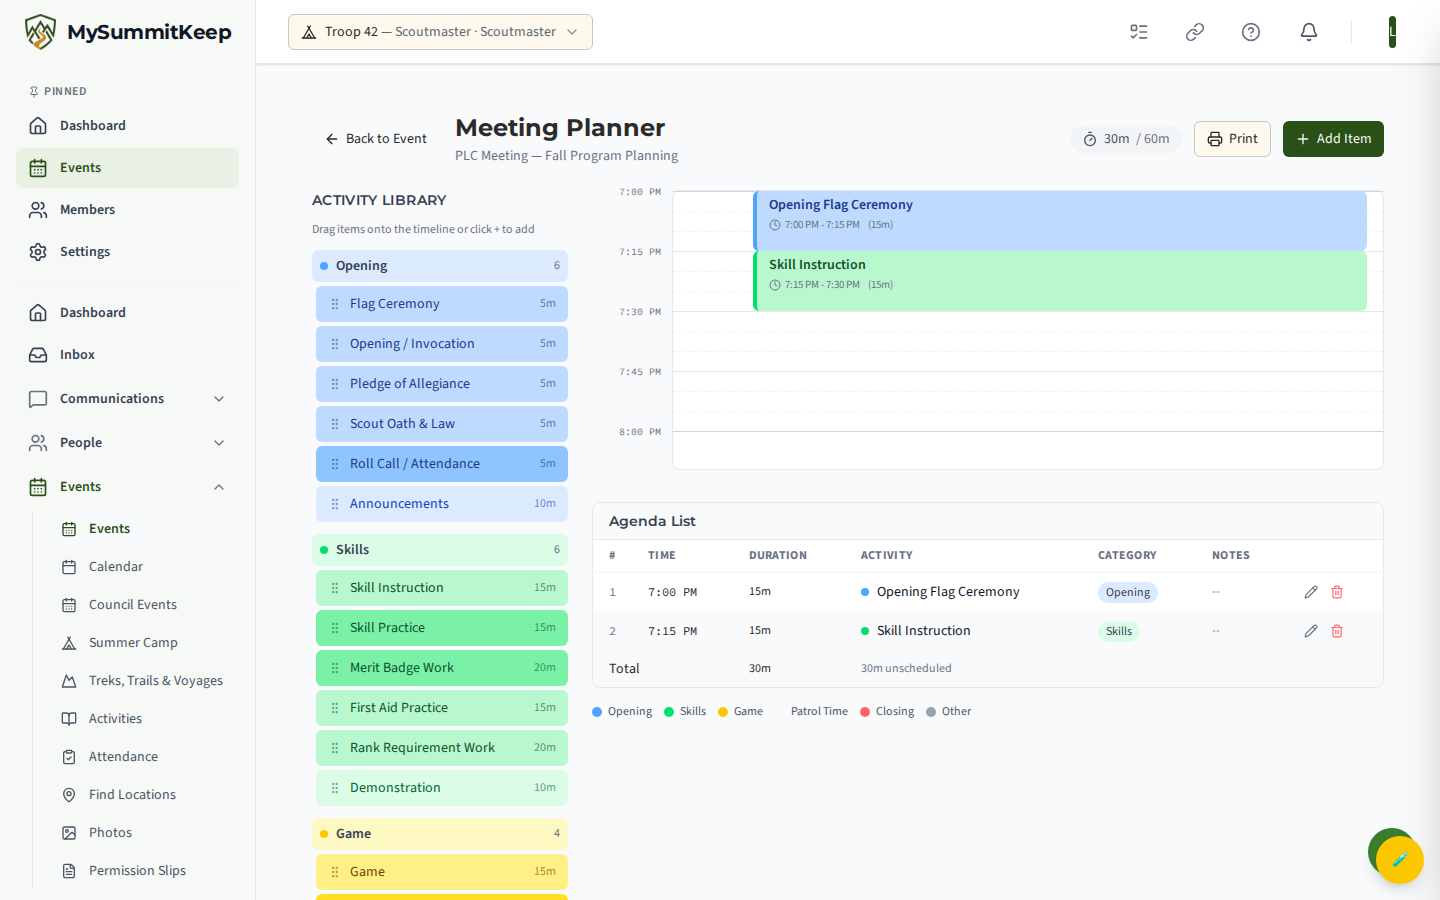Screen dimensions: 1440x900
Task: Click the MySummitKeep logo
Action: (x=128, y=32)
